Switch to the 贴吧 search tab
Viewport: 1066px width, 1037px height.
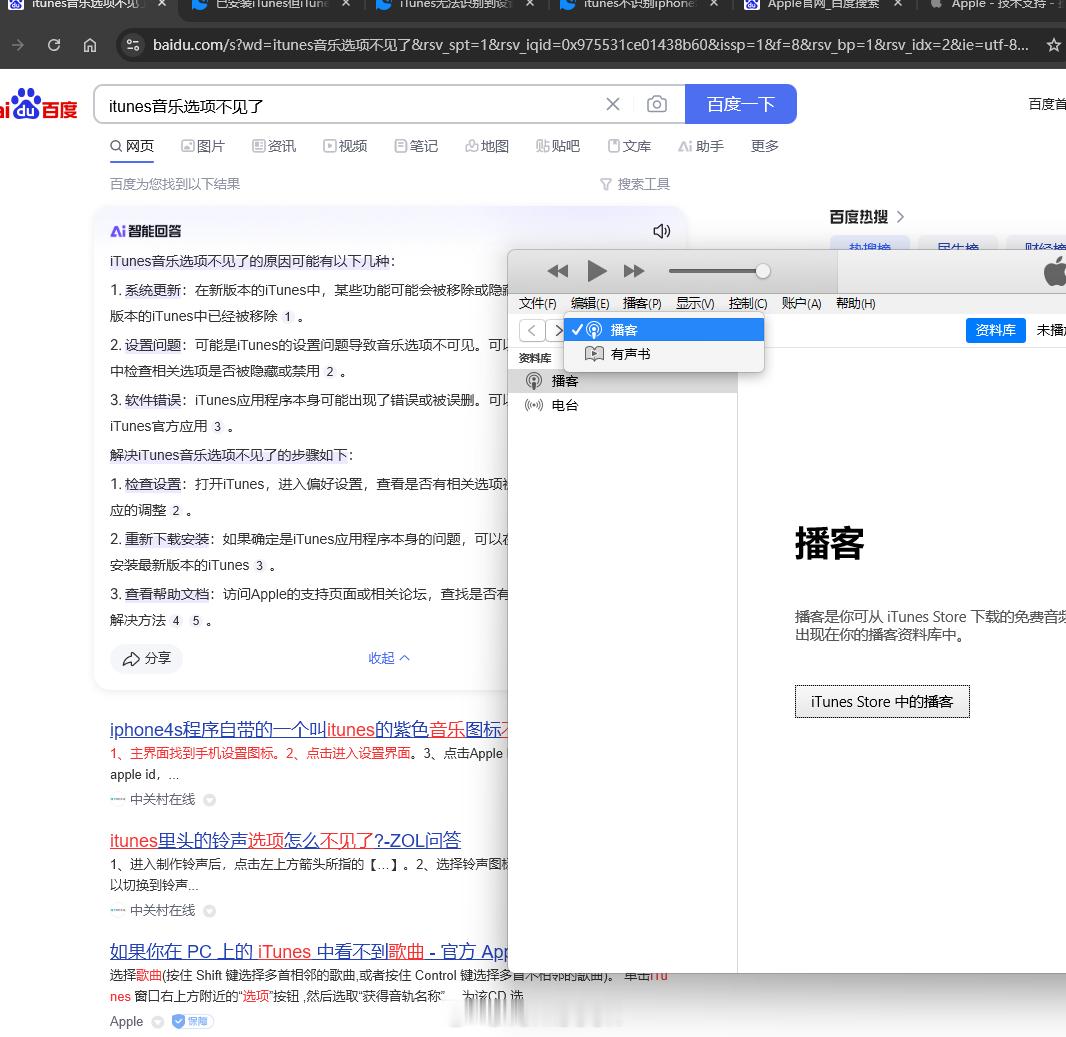pyautogui.click(x=557, y=146)
